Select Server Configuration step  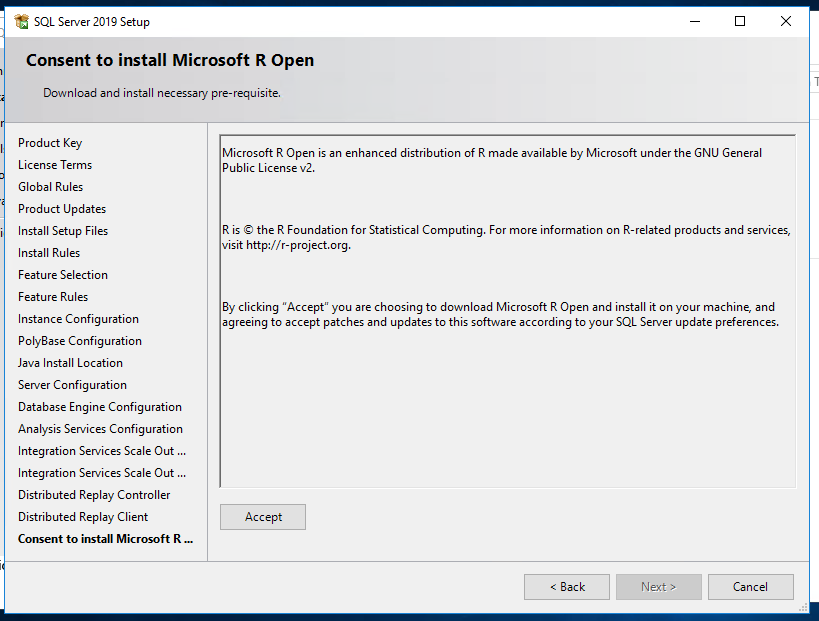coord(73,384)
